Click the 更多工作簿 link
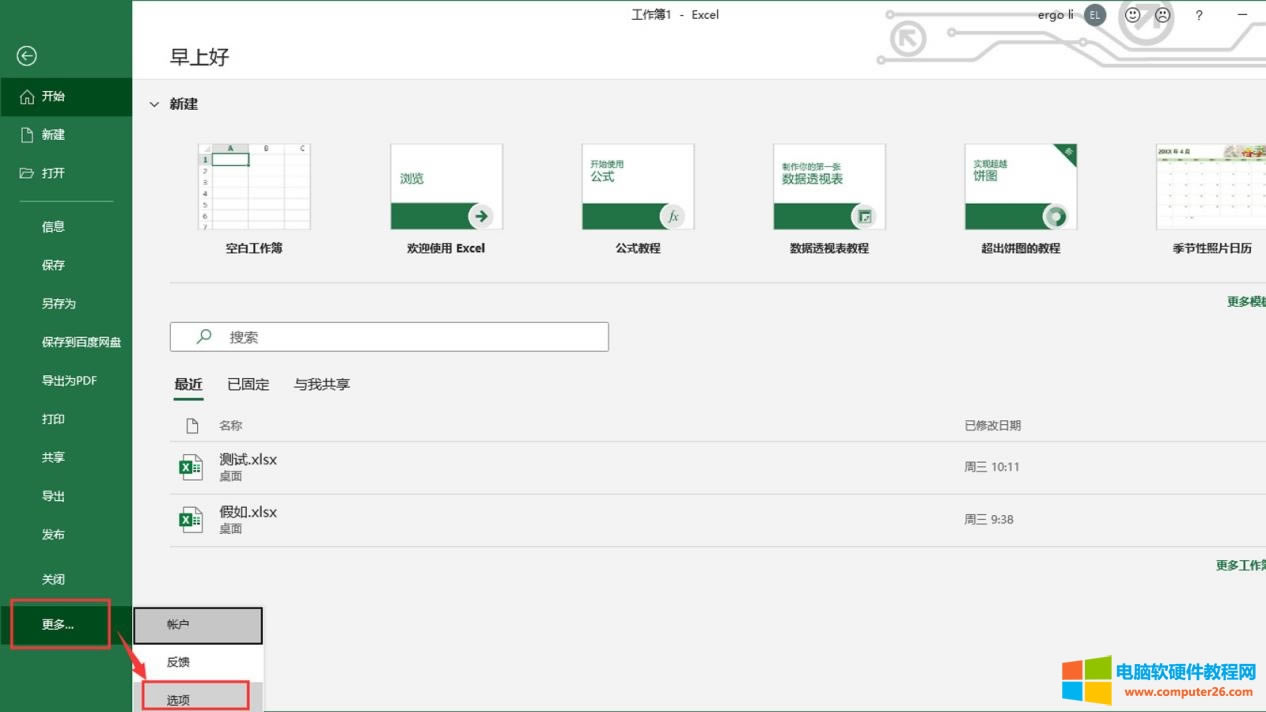 [1240, 566]
